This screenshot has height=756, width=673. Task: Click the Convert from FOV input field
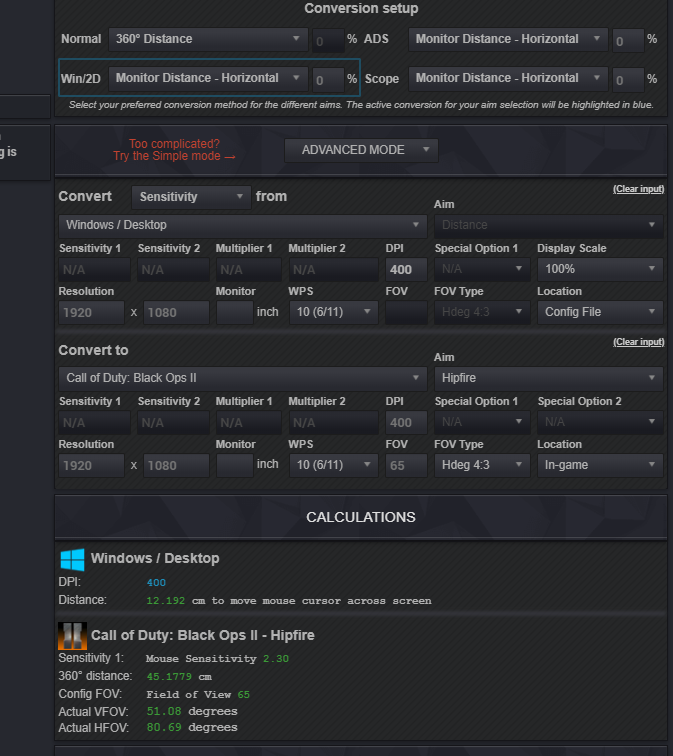tap(406, 312)
